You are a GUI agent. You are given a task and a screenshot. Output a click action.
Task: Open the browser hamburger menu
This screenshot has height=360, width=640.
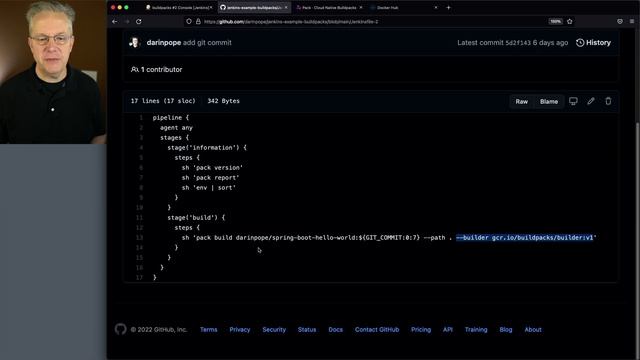[632, 21]
